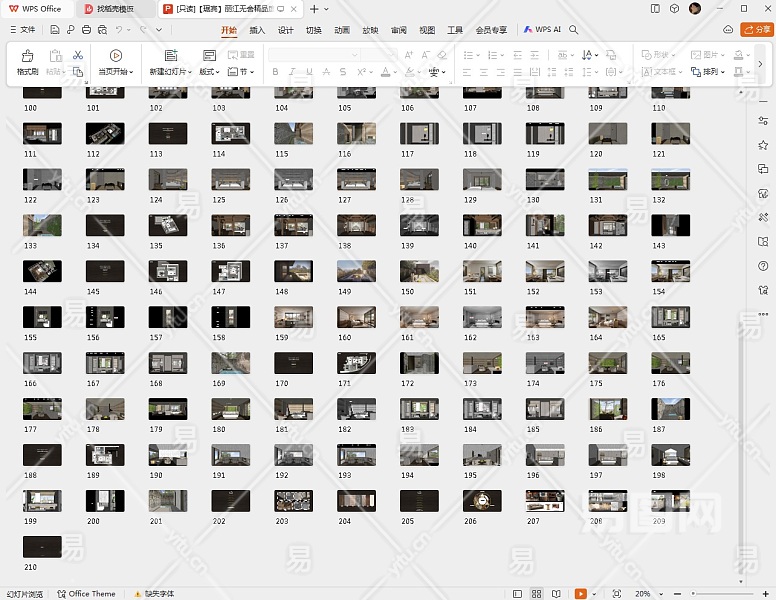Click the star icon in right sidebar

click(x=763, y=145)
